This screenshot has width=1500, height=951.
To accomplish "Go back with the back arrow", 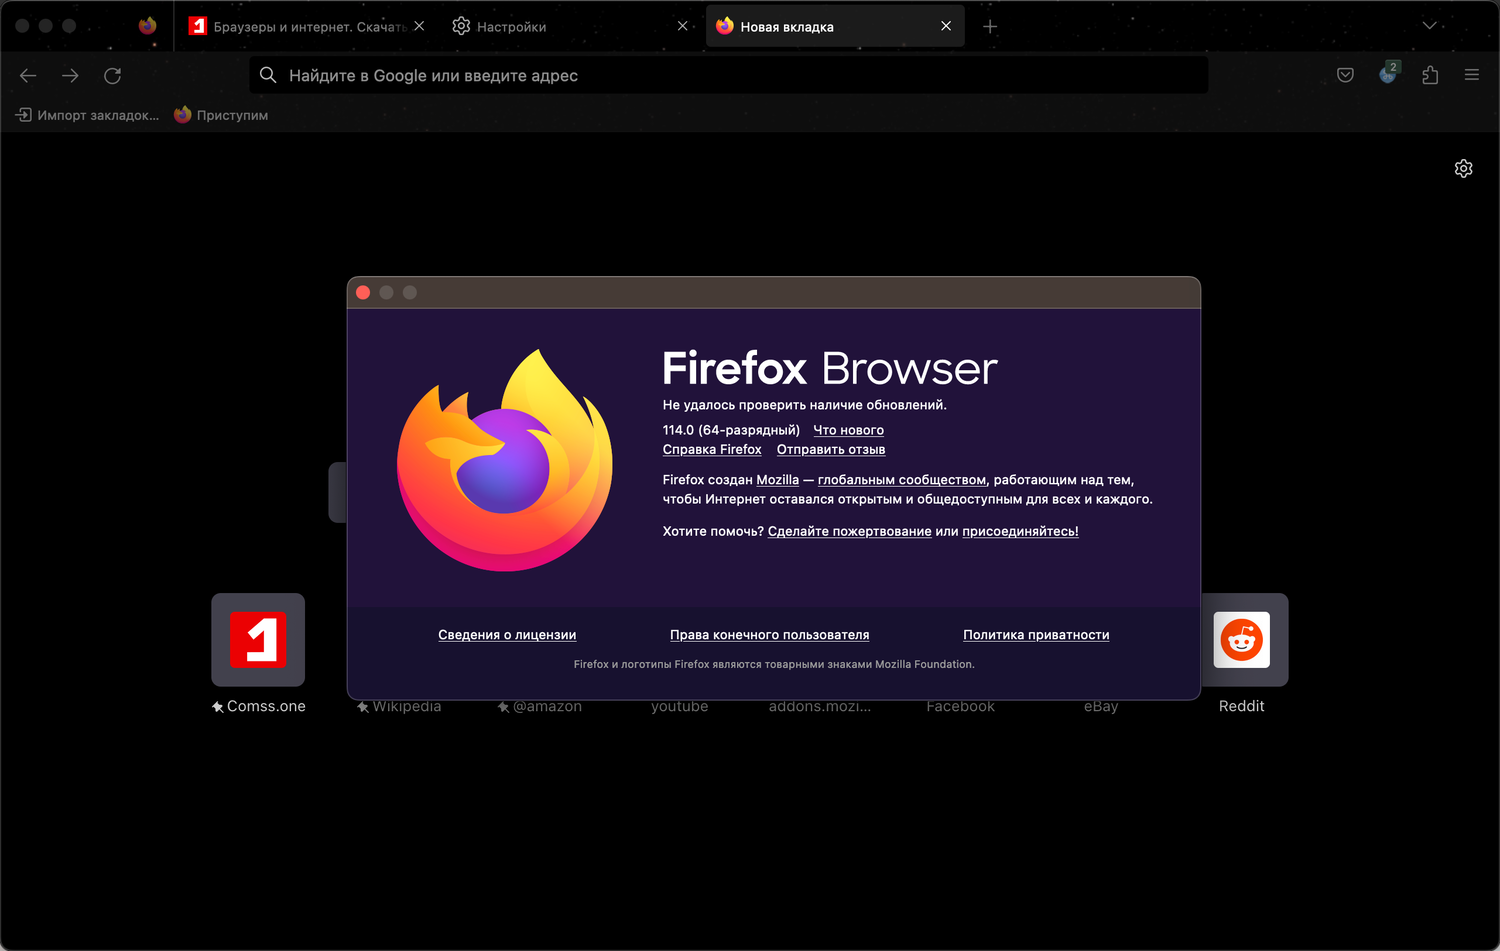I will pos(28,76).
